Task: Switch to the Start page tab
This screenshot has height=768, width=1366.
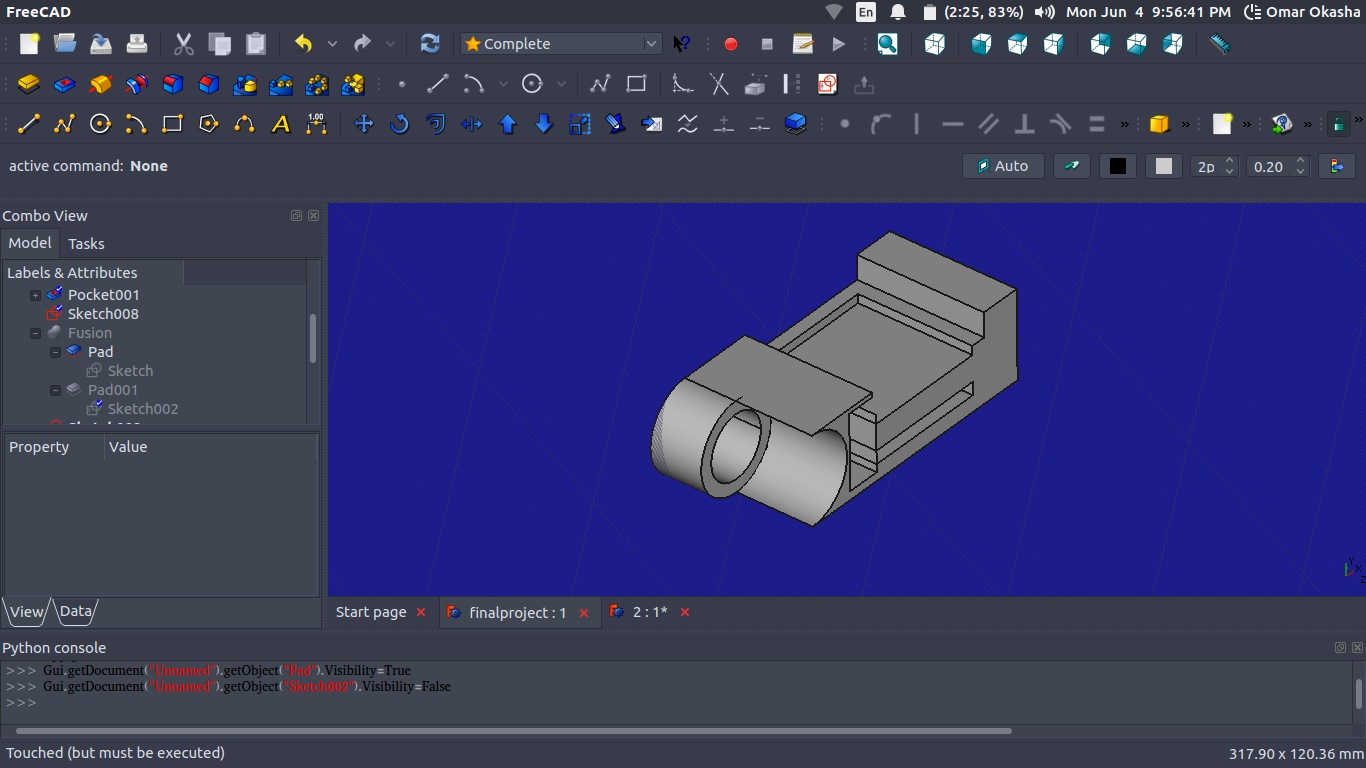Action: (x=371, y=612)
